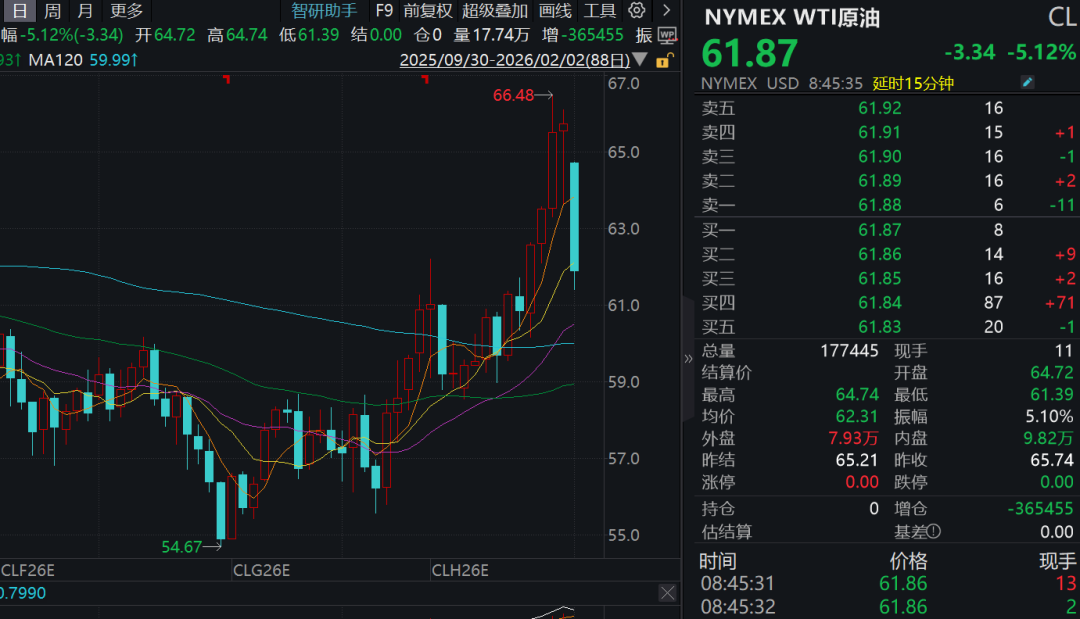Viewport: 1080px width, 619px height.
Task: Click the 振 amplitude icon in header
Action: coord(643,35)
